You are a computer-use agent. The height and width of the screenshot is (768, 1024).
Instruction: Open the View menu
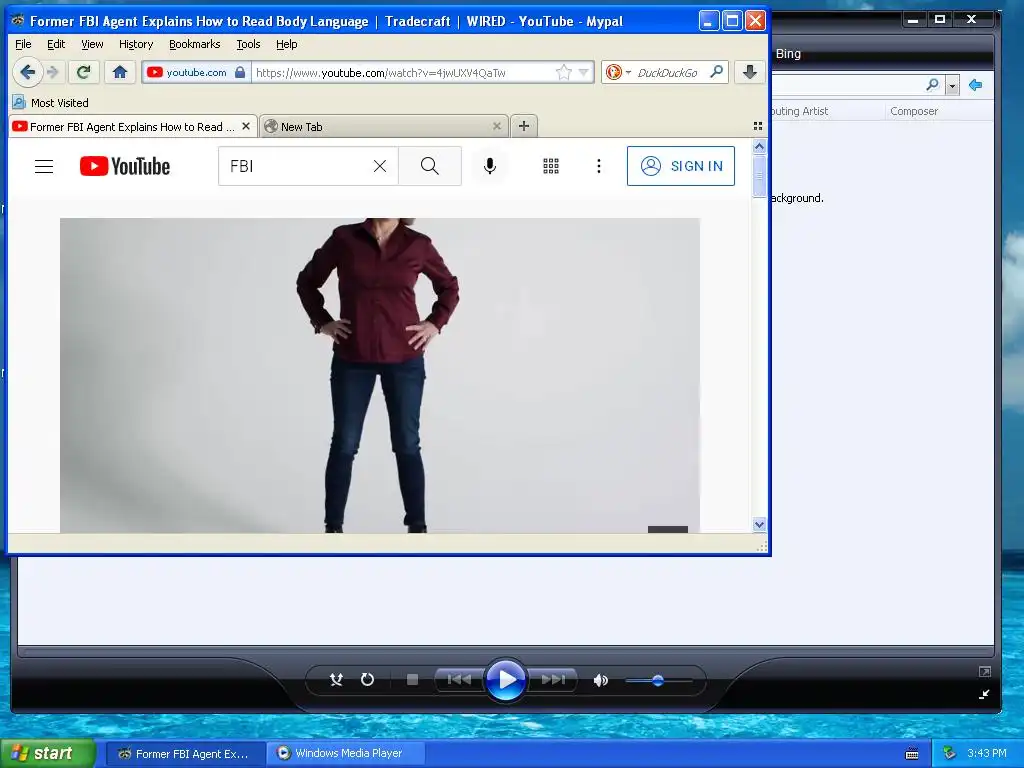pyautogui.click(x=92, y=44)
